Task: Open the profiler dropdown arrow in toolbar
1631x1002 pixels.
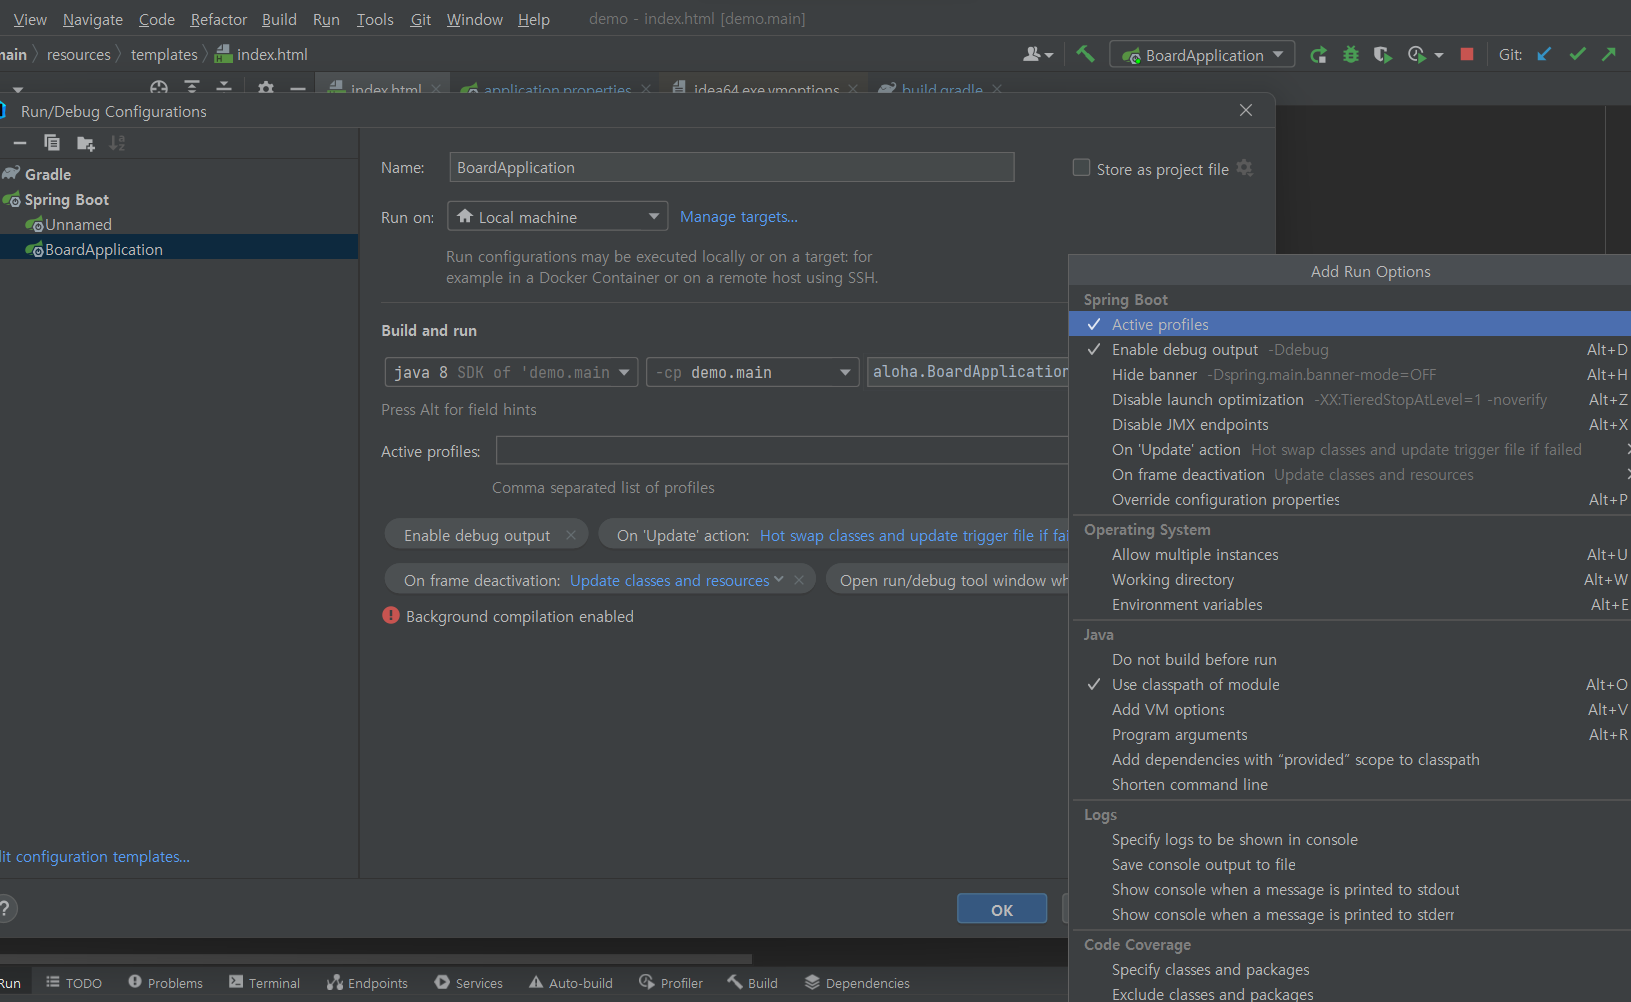Action: tap(1439, 55)
